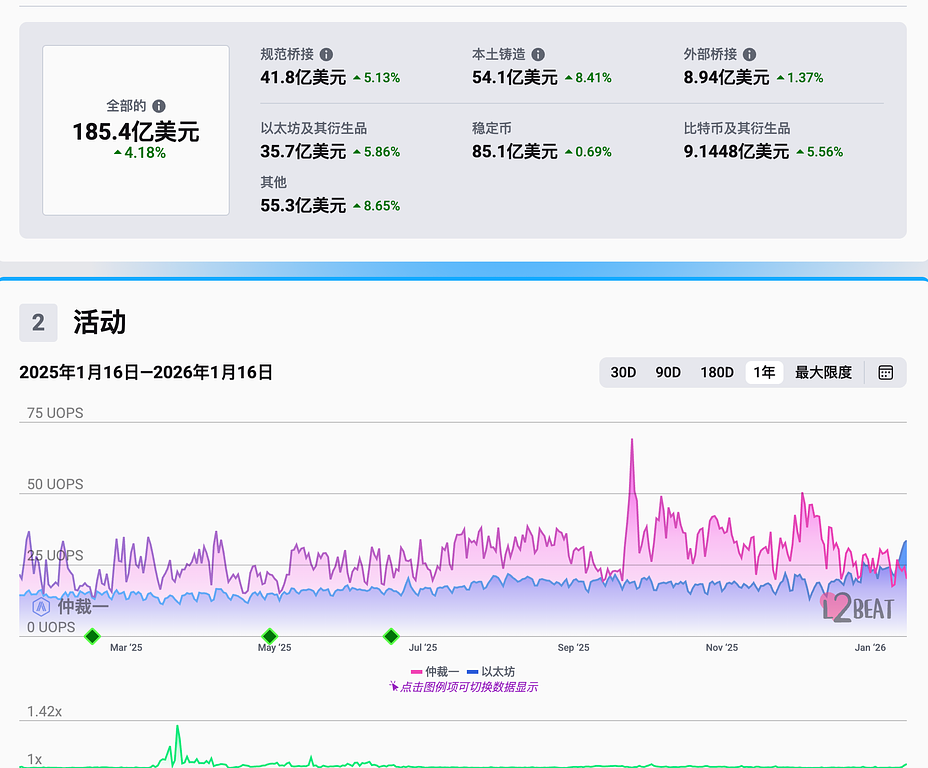Switch chart range to 30D

tap(623, 372)
